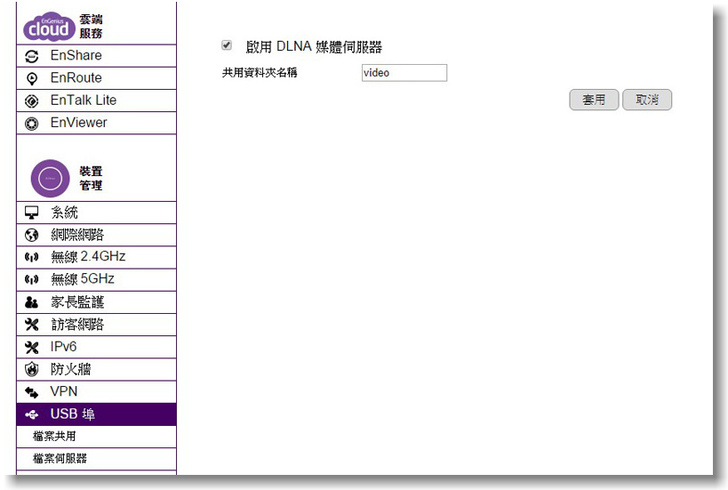Select the 系統 menu entry
The image size is (728, 490).
(97, 213)
